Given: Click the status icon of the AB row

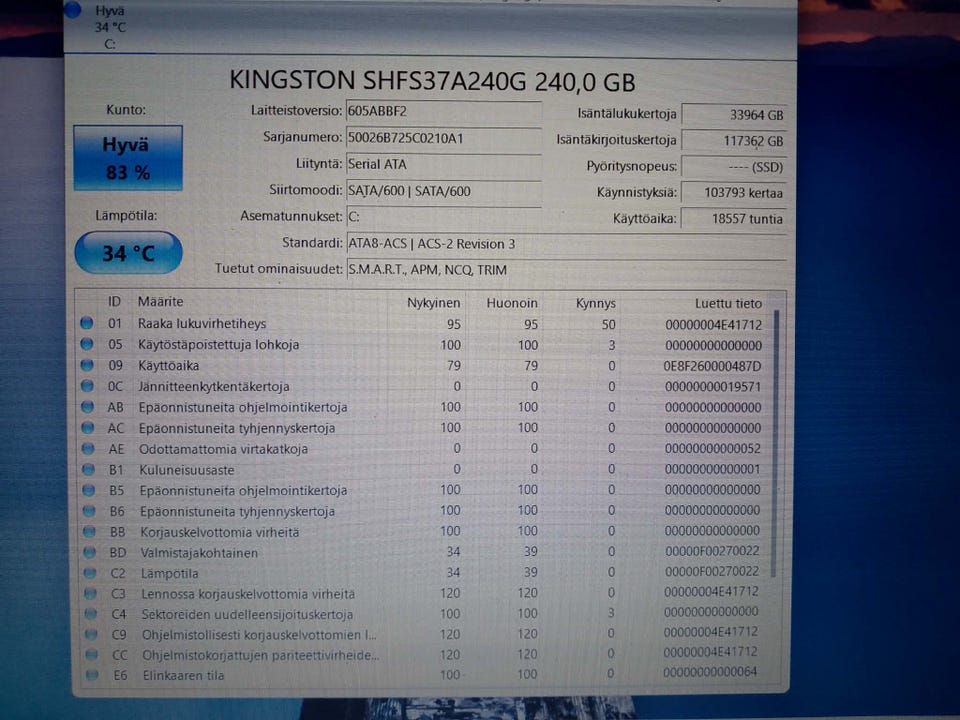Looking at the screenshot, I should pyautogui.click(x=88, y=407).
